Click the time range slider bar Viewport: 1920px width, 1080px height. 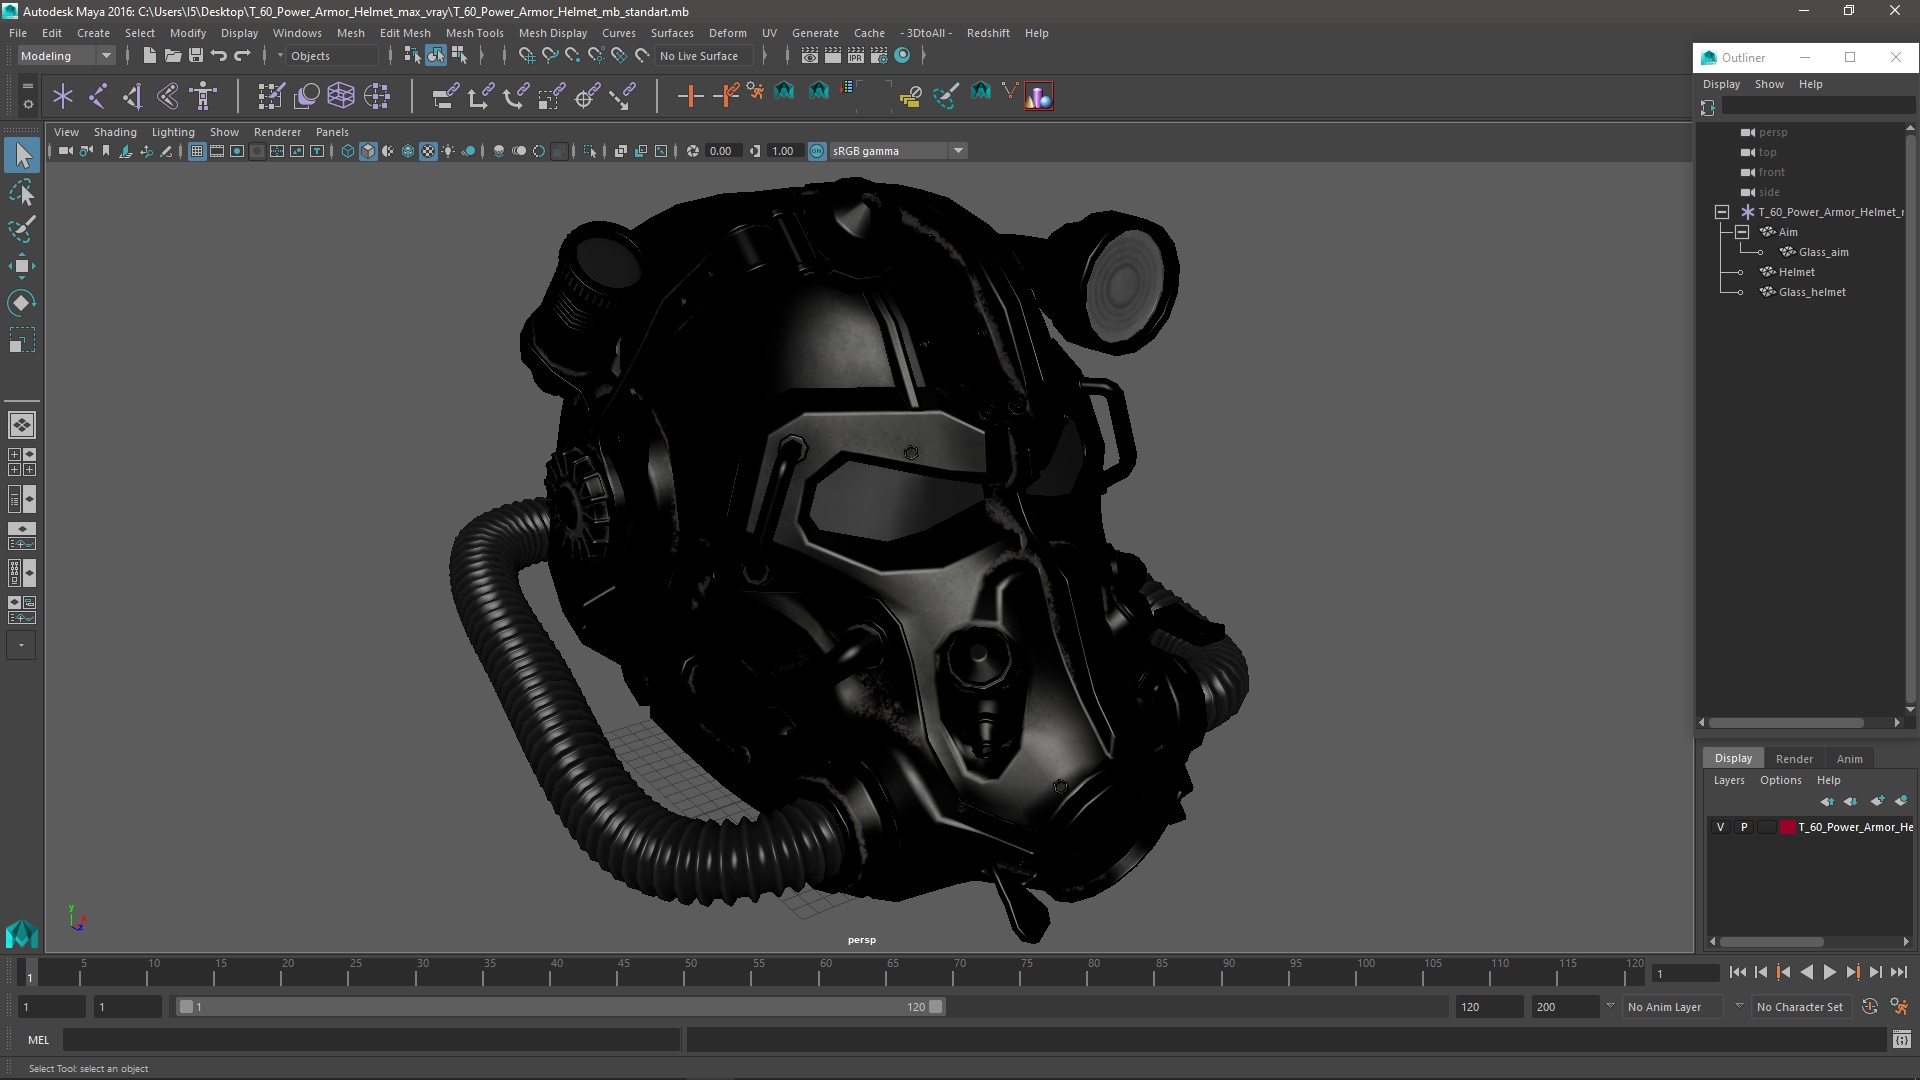(560, 1007)
